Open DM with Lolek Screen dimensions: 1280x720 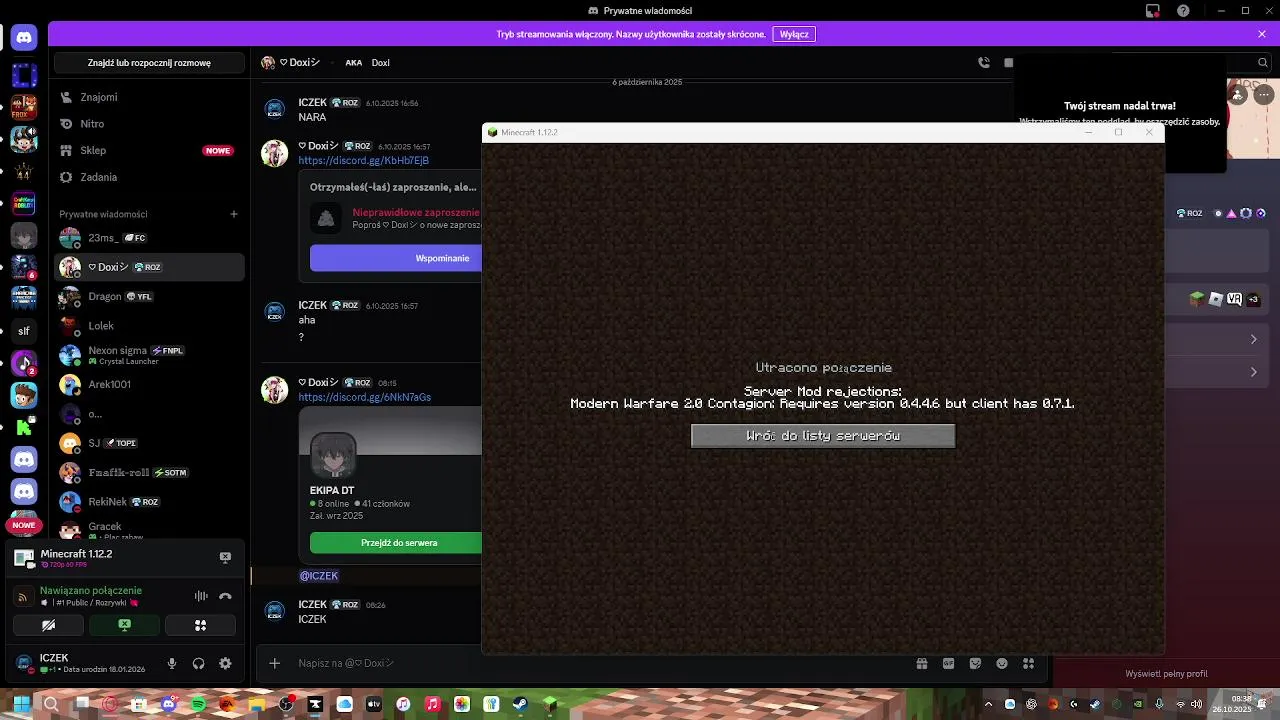(x=149, y=326)
